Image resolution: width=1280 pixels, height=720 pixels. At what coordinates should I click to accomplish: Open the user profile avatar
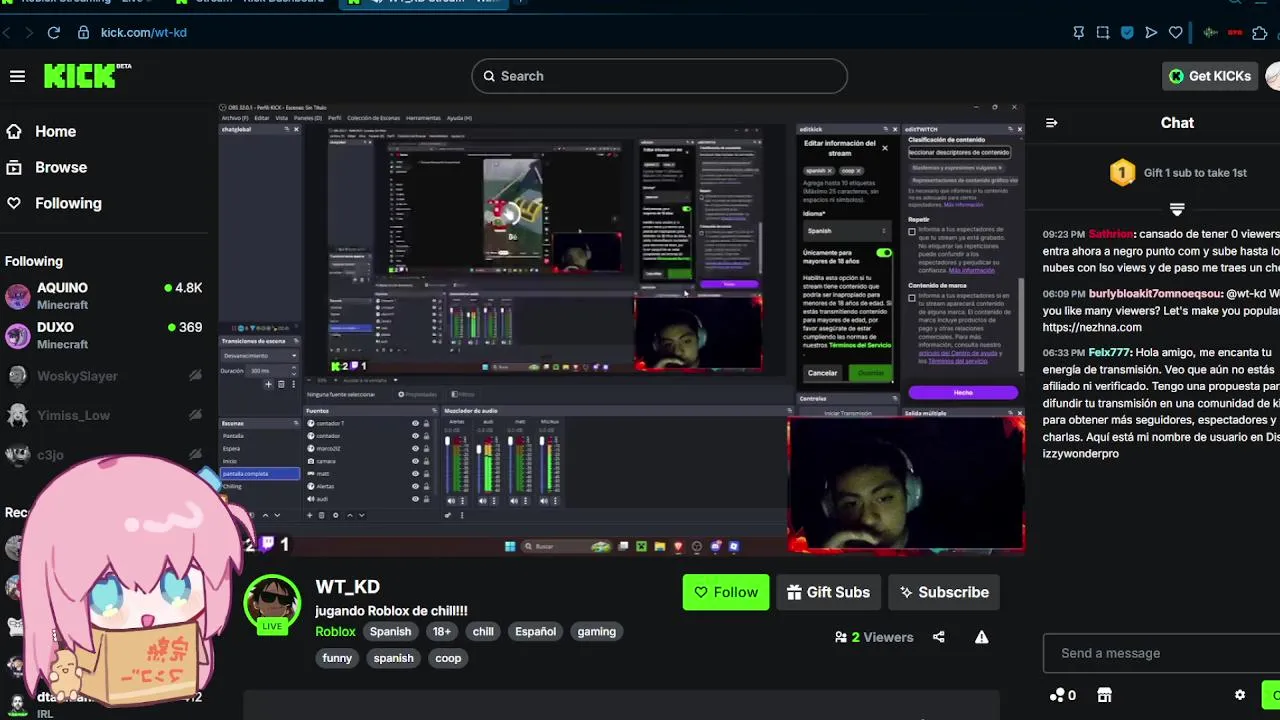1273,76
